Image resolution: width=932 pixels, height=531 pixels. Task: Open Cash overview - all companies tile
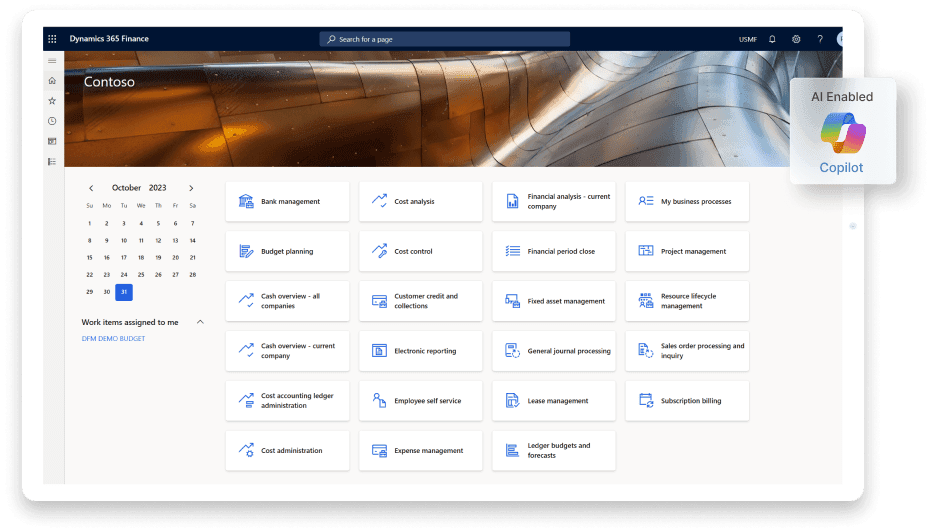click(287, 301)
